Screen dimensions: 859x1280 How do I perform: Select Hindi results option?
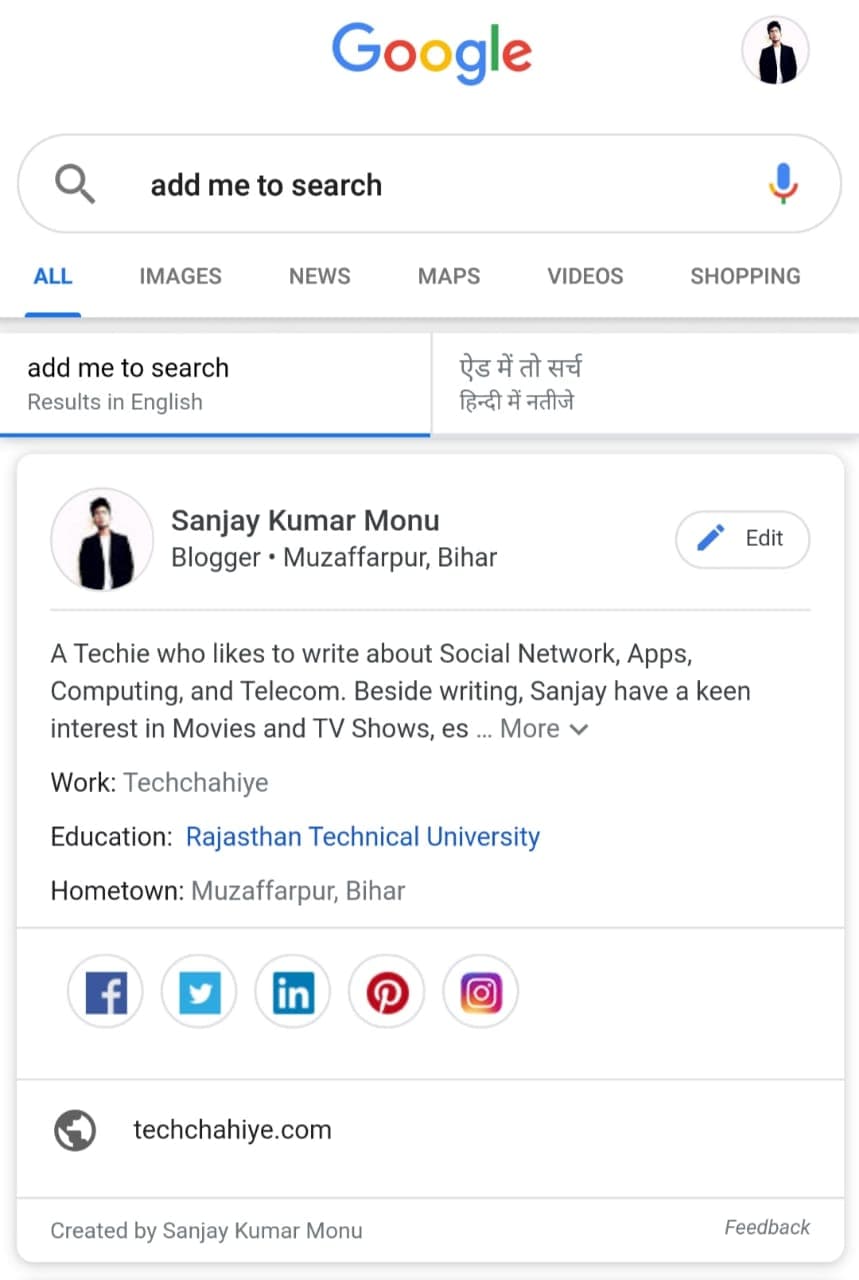point(645,385)
